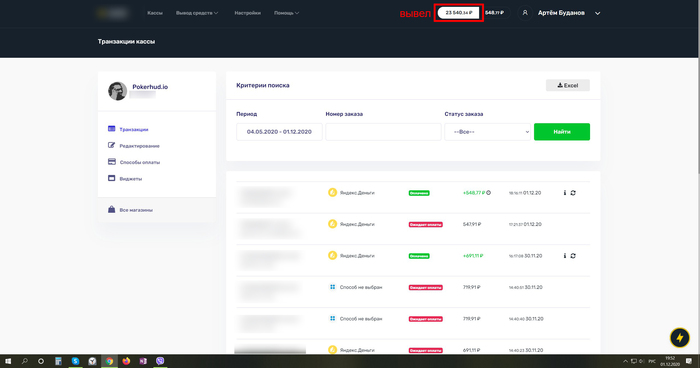Focus the Номер заказа input field
The width and height of the screenshot is (700, 368).
point(383,132)
